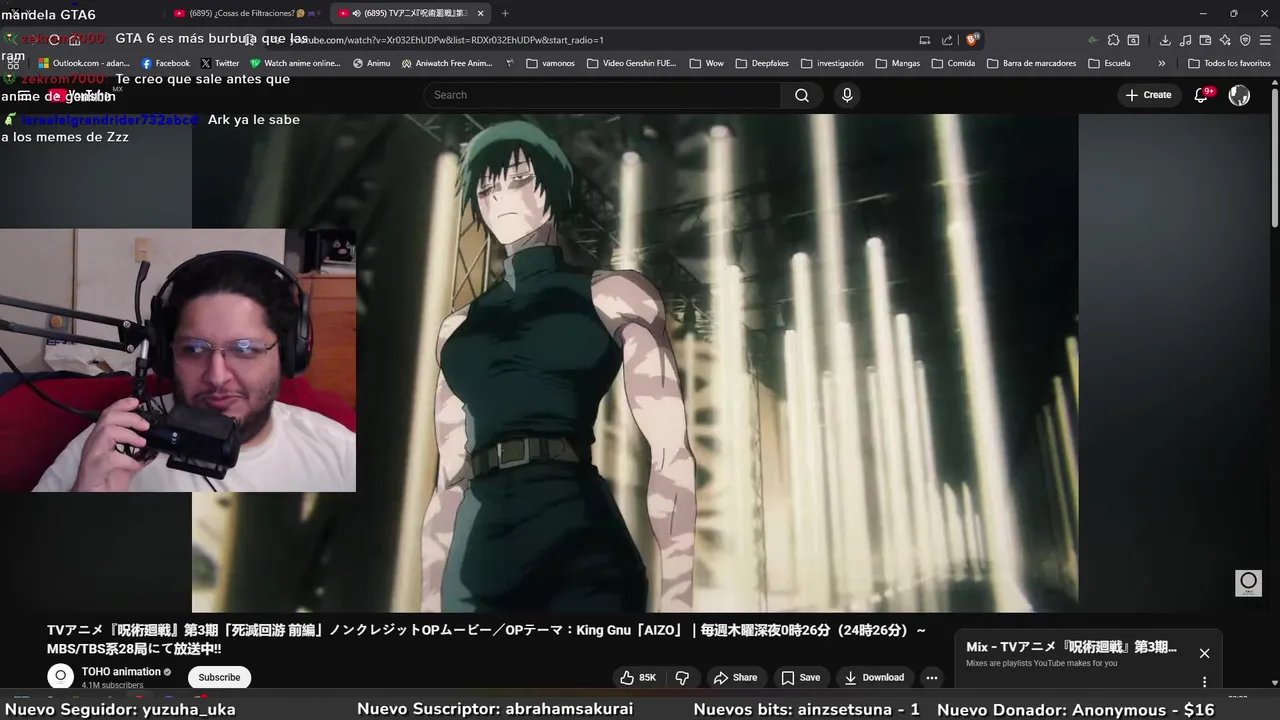This screenshot has width=1280, height=720.
Task: Subscribe to TOHO animation
Action: 219,677
